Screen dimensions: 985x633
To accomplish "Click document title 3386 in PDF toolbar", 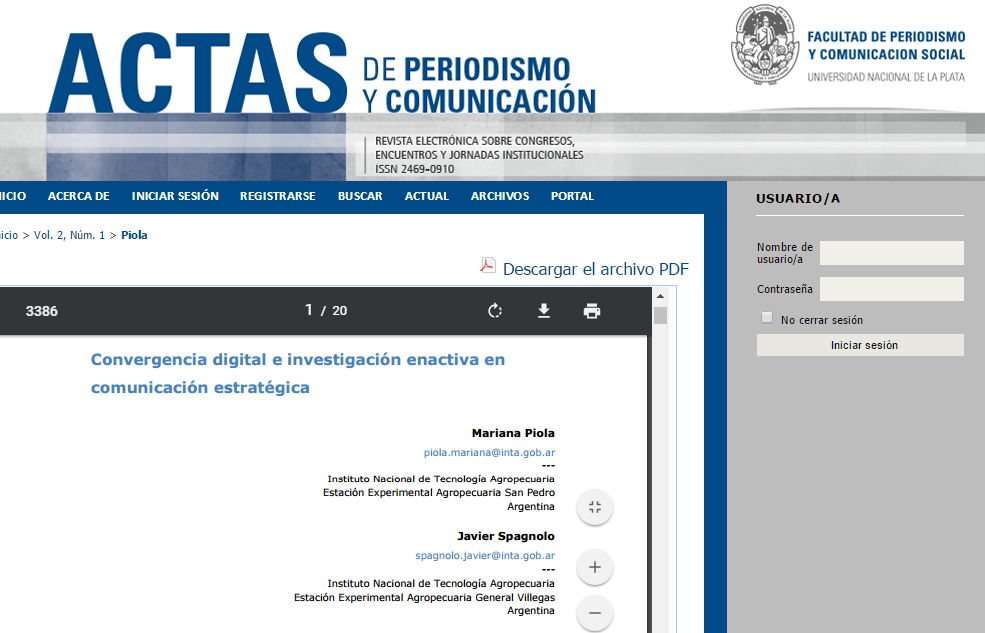I will click(x=41, y=311).
